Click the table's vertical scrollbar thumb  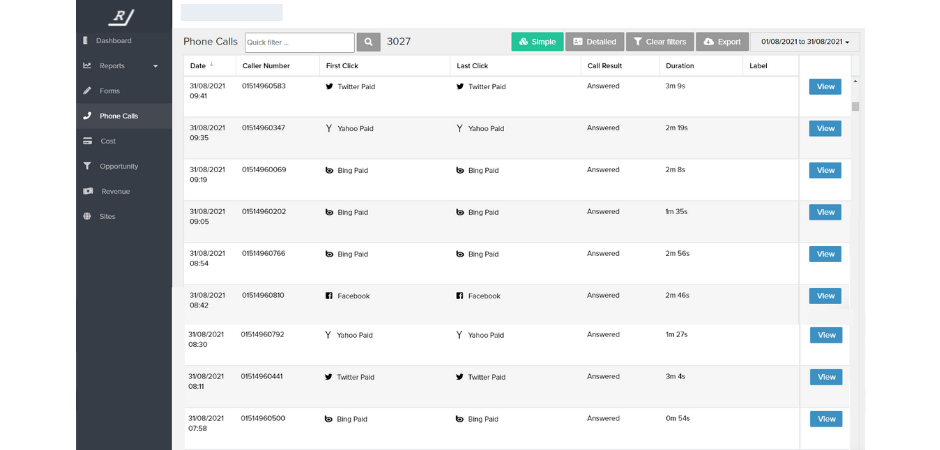pyautogui.click(x=855, y=106)
